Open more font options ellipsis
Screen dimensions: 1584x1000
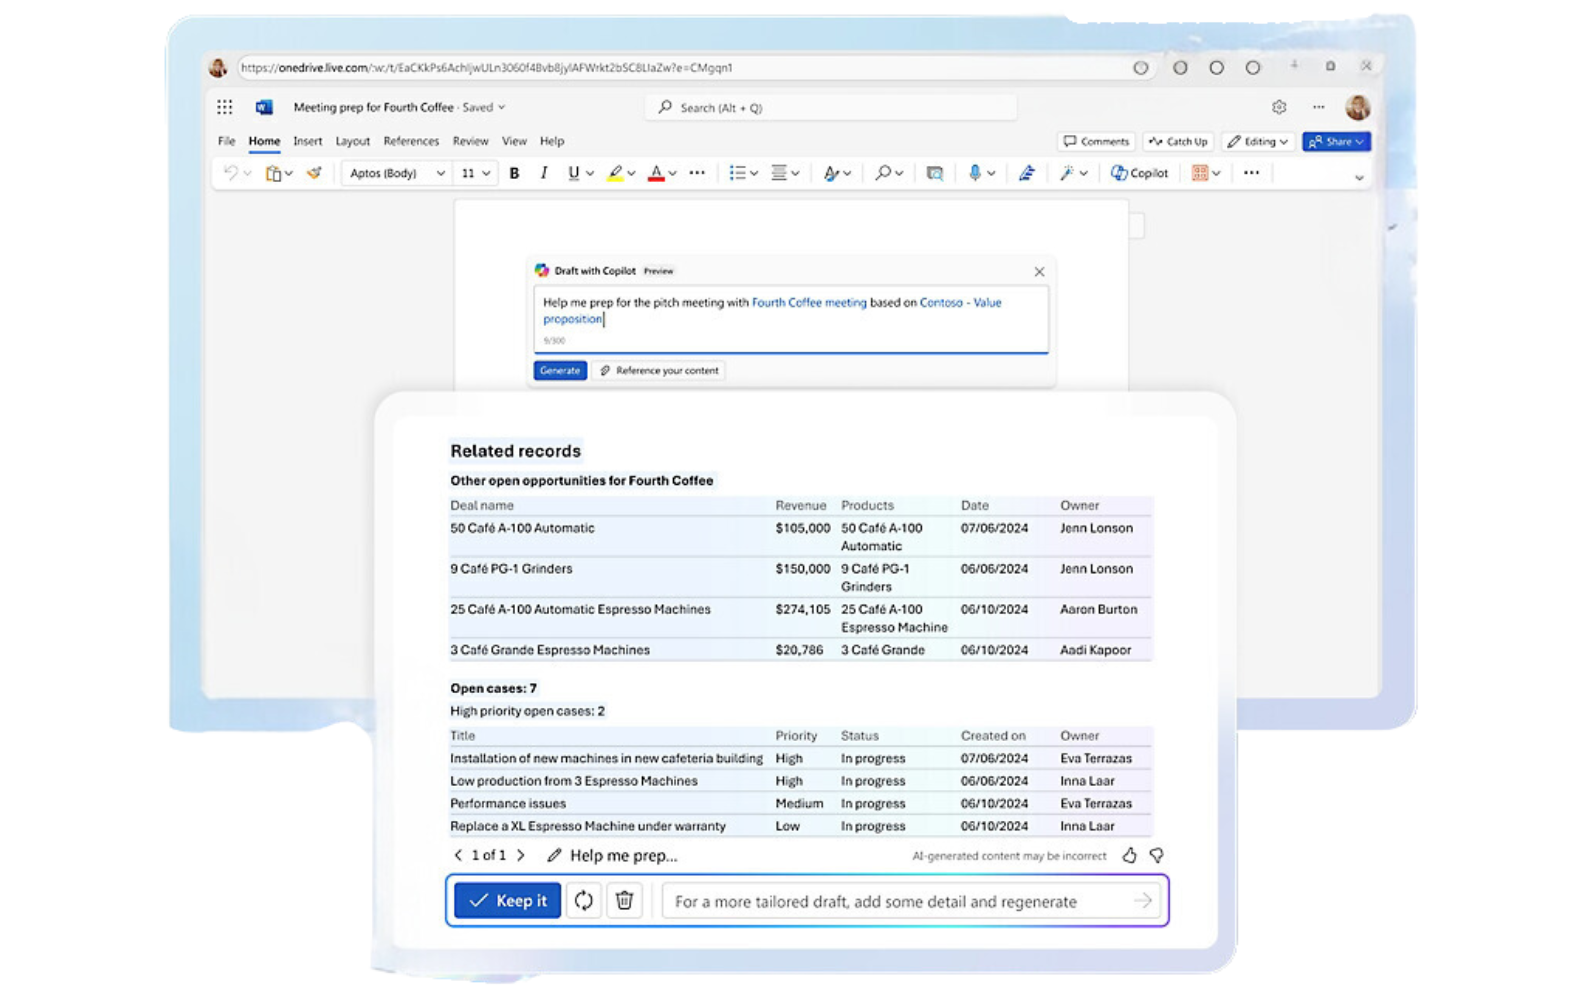[x=697, y=173]
